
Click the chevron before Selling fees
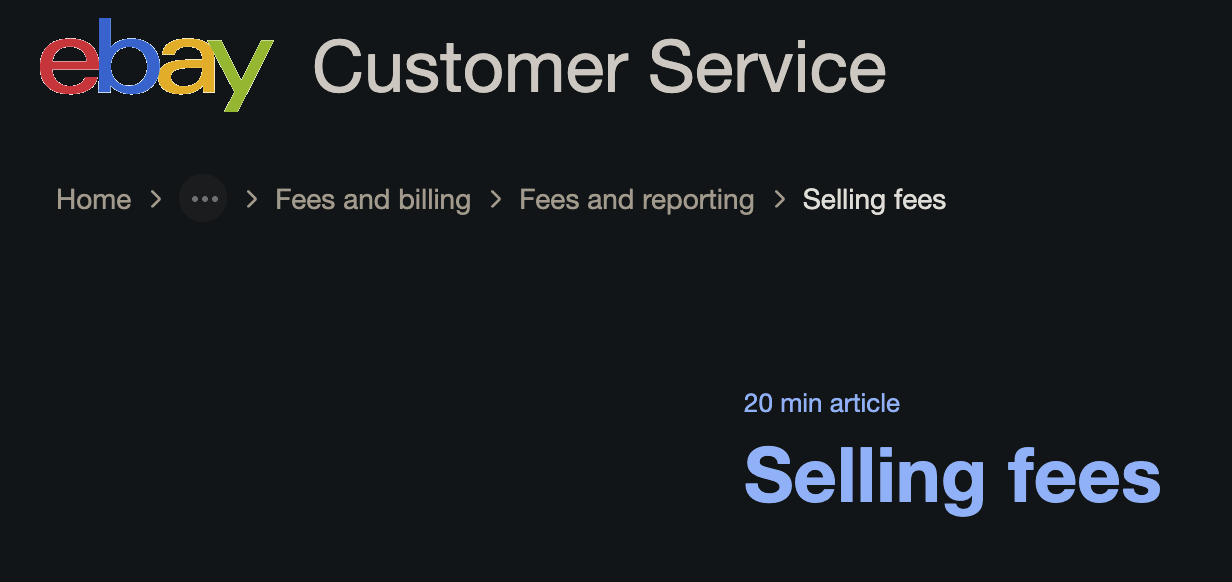779,200
